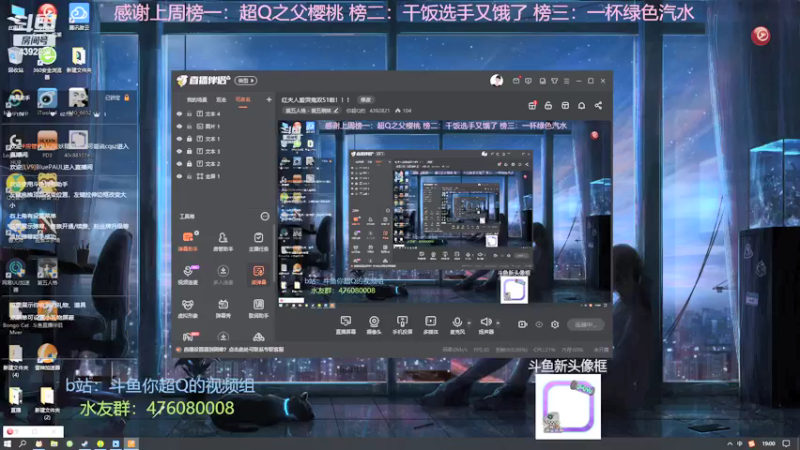This screenshot has height=450, width=800.
Task: Open the 主播任务 tool
Action: point(258,241)
